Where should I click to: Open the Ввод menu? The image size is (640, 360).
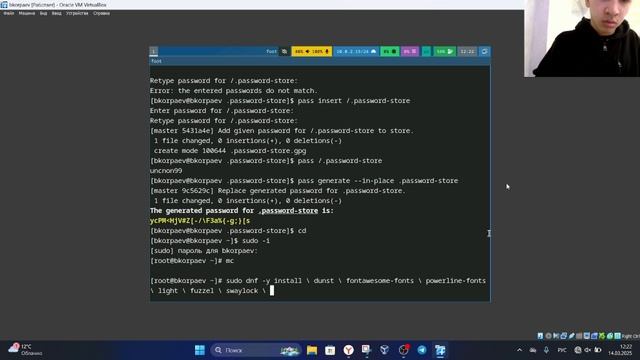click(x=56, y=13)
